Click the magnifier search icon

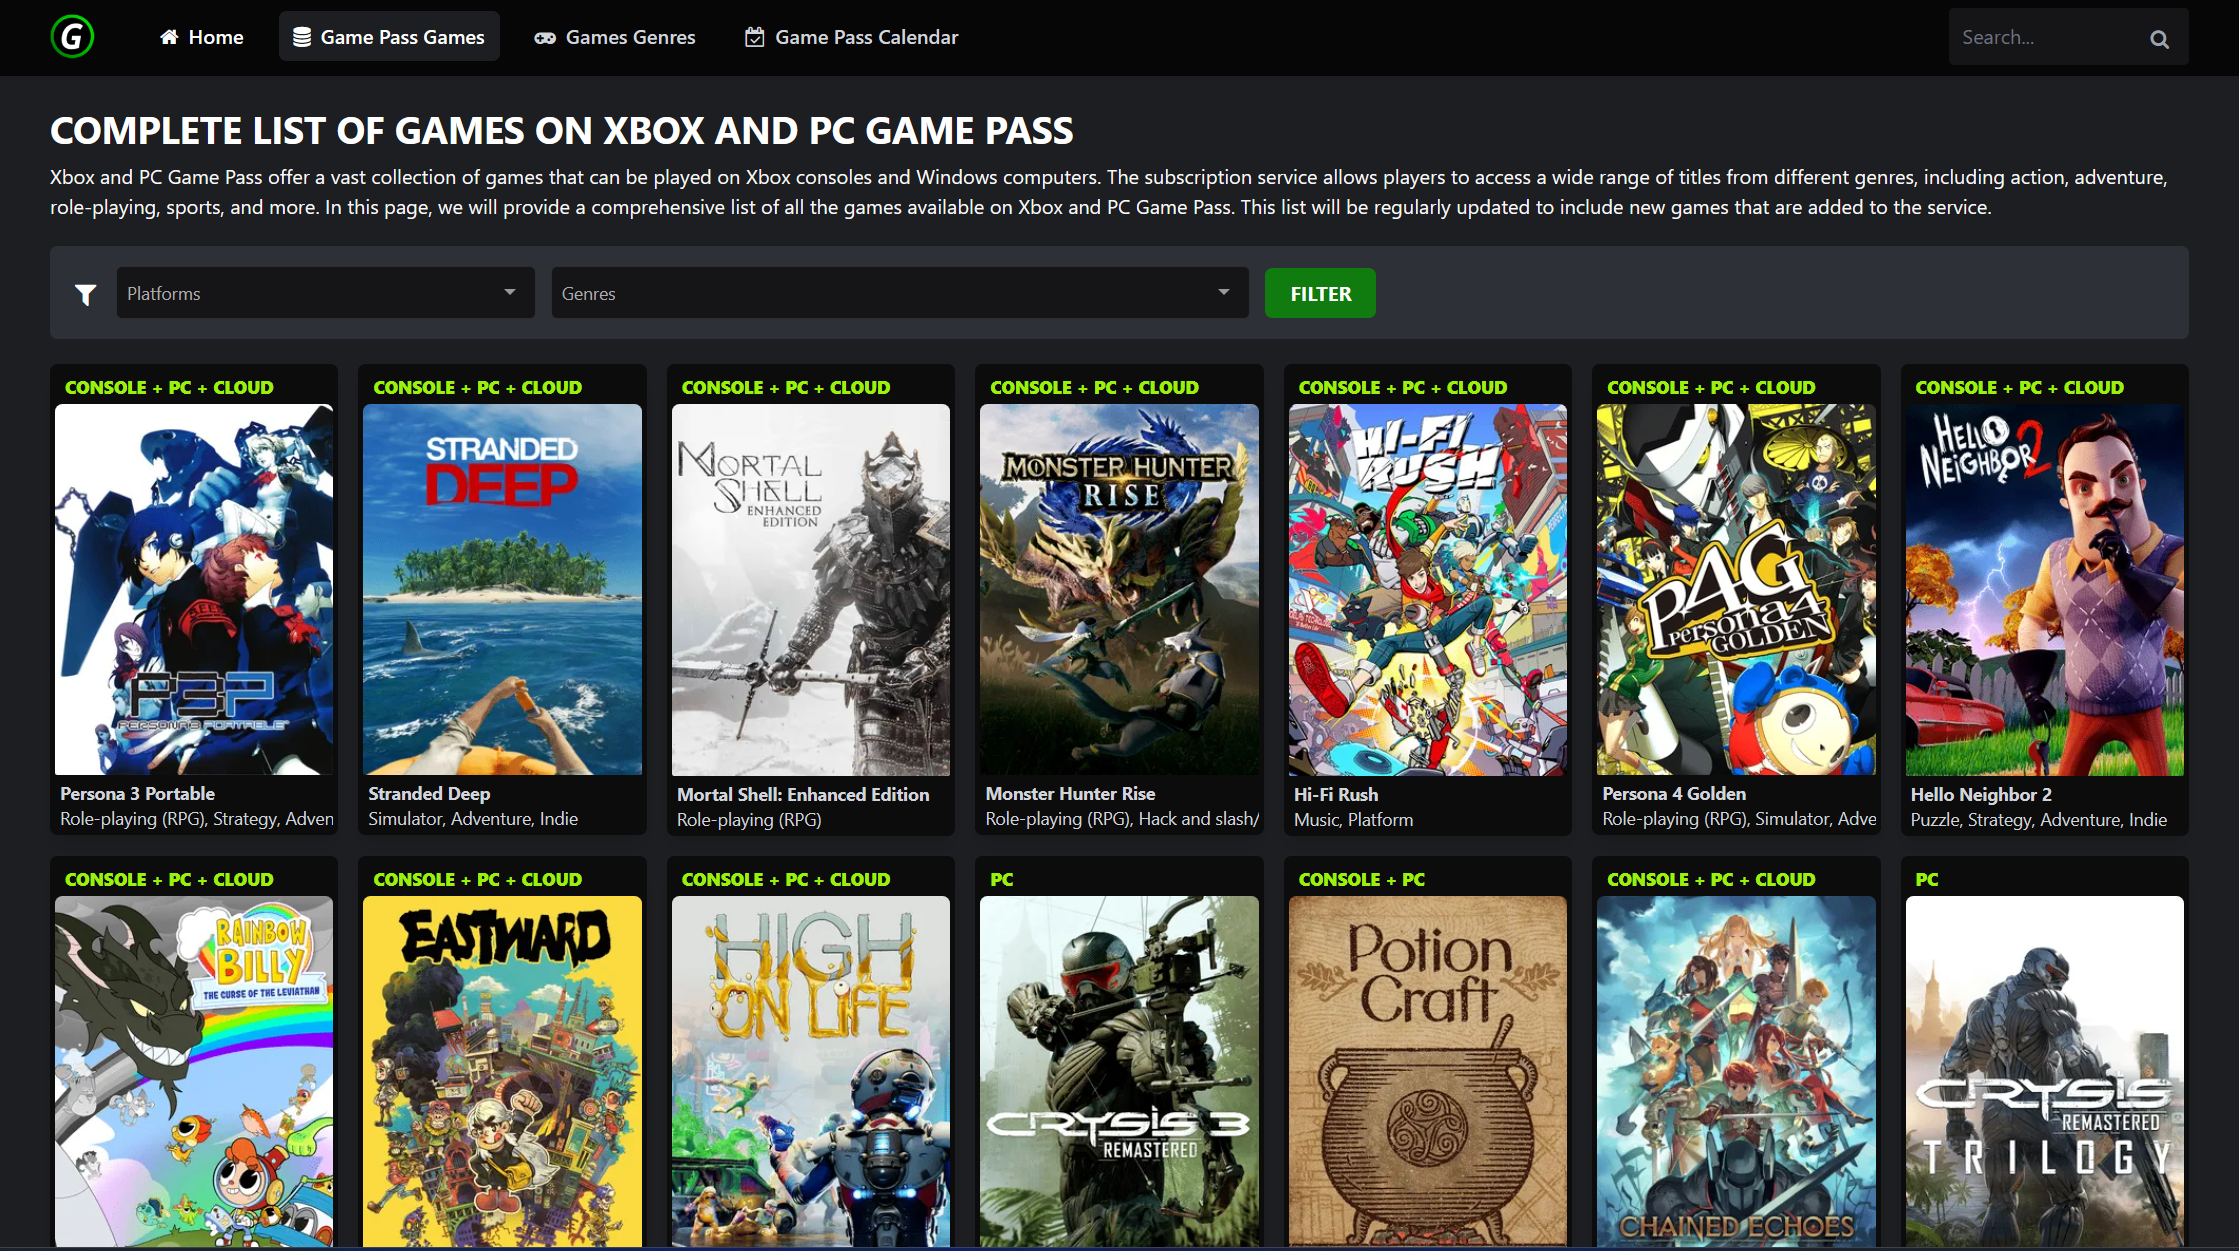tap(2159, 39)
